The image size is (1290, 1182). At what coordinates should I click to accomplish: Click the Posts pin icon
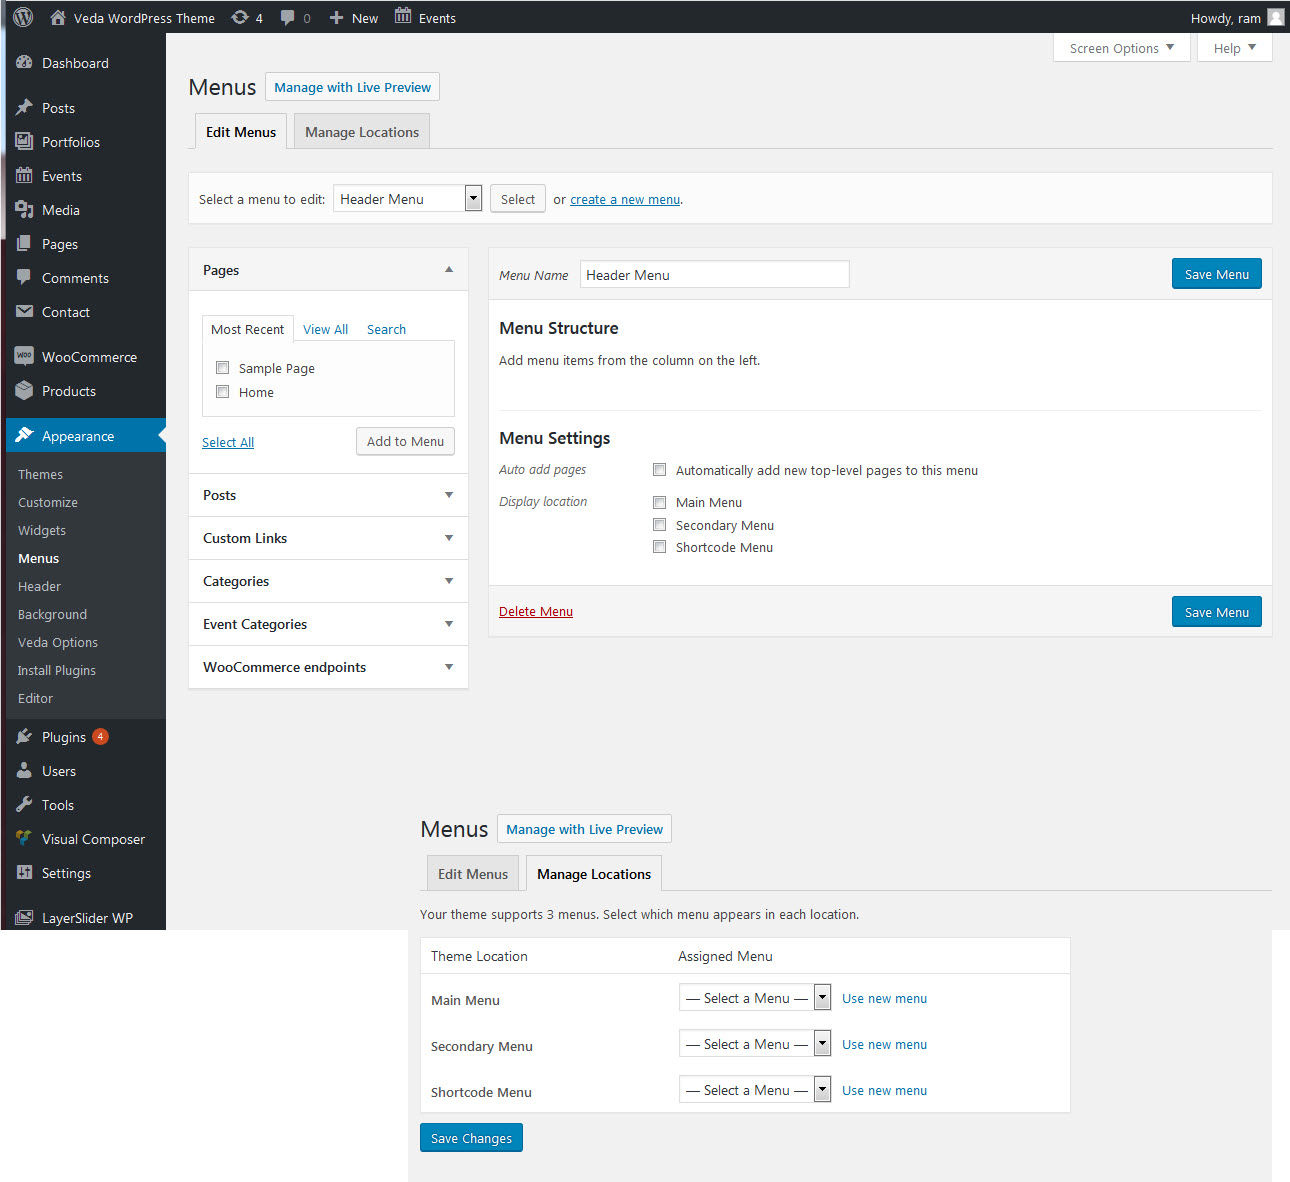[24, 107]
